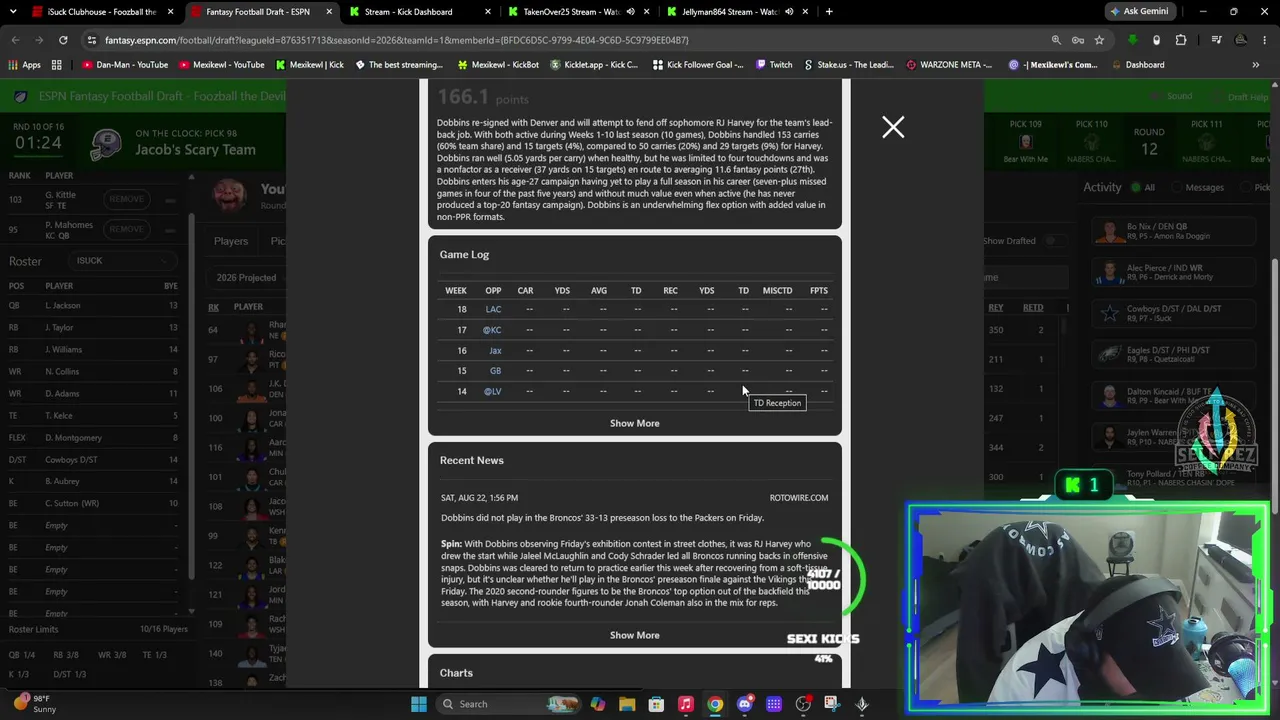The width and height of the screenshot is (1280, 720).
Task: Close the Fantasy Football Draft - ESPN tab
Action: tap(329, 12)
